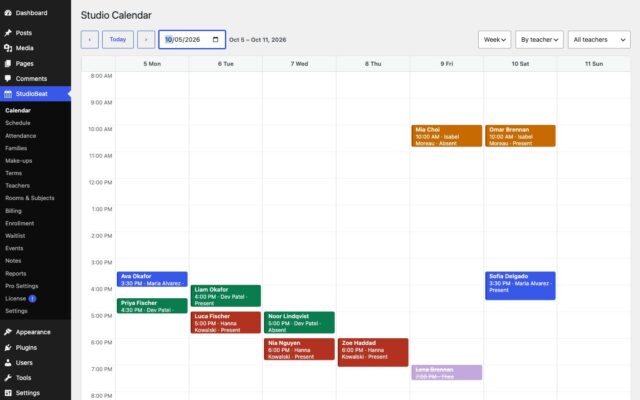Open Nia Nguyen 6:00 PM lesson
The image size is (640, 400).
pyautogui.click(x=299, y=349)
